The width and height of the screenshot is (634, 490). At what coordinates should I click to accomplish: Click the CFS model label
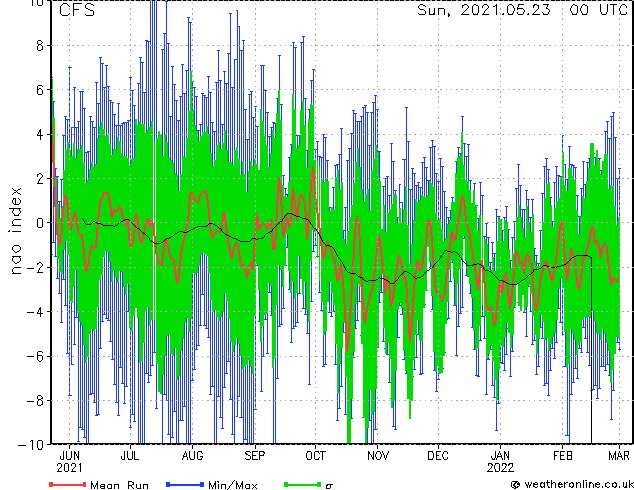(x=77, y=10)
